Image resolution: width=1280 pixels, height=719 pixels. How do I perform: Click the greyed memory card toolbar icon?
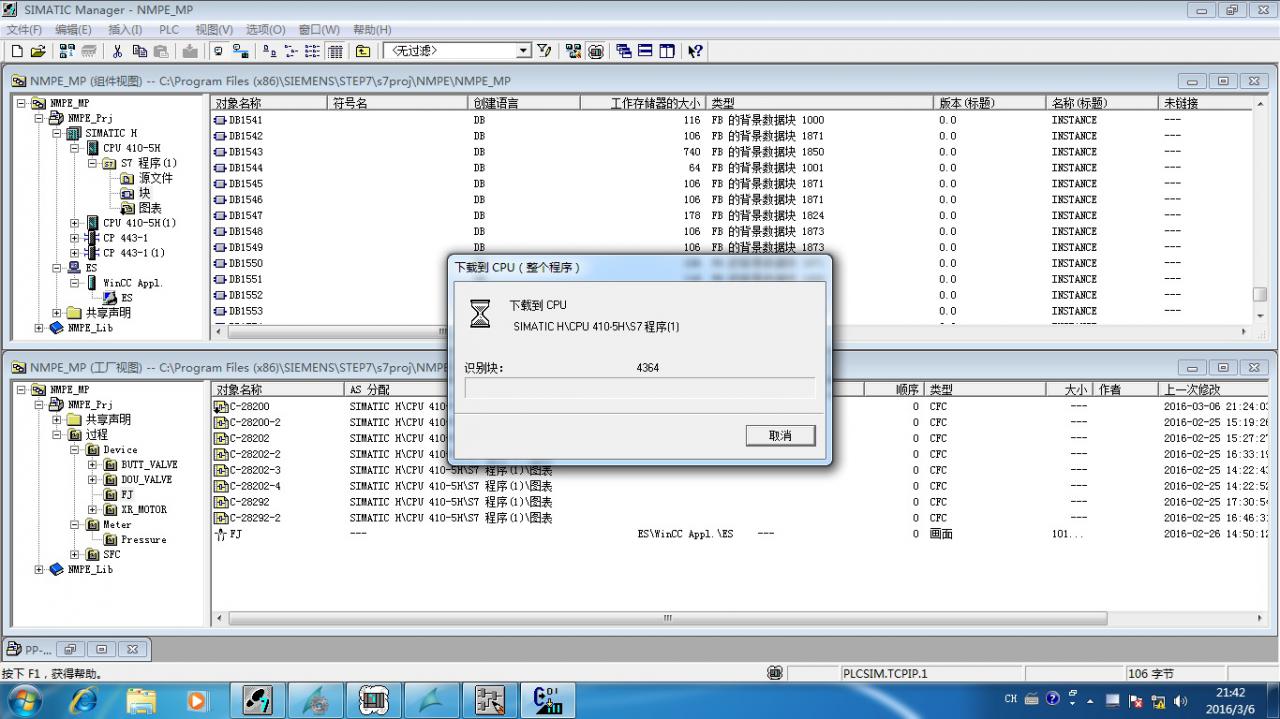pos(89,51)
